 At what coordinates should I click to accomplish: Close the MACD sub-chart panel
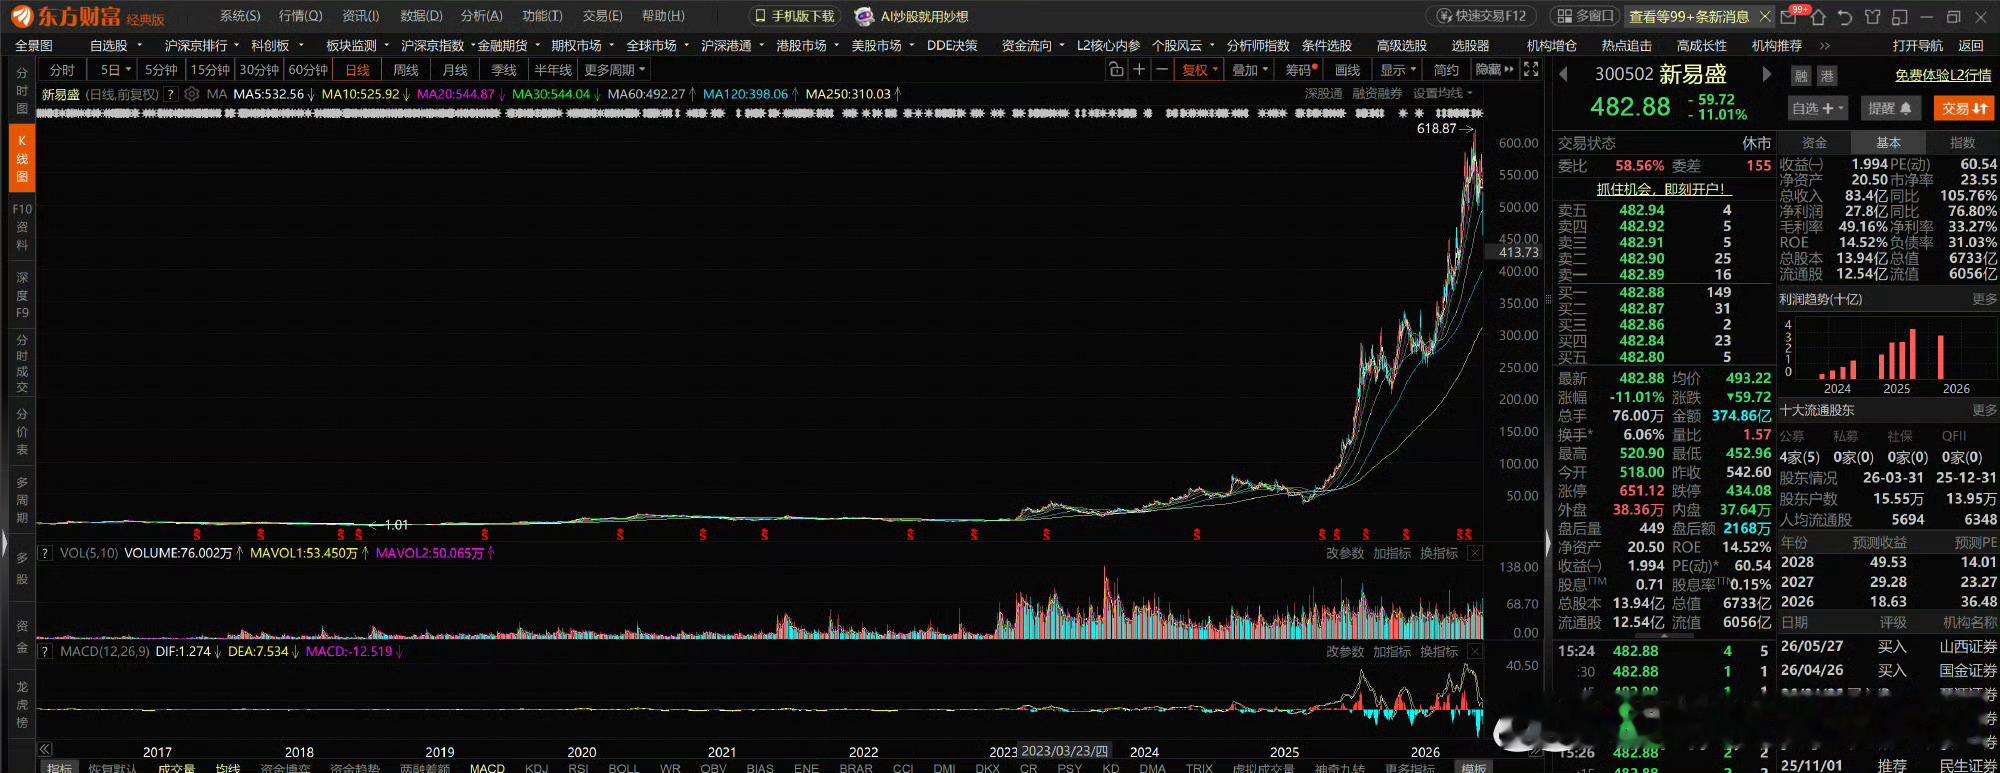tap(1475, 651)
